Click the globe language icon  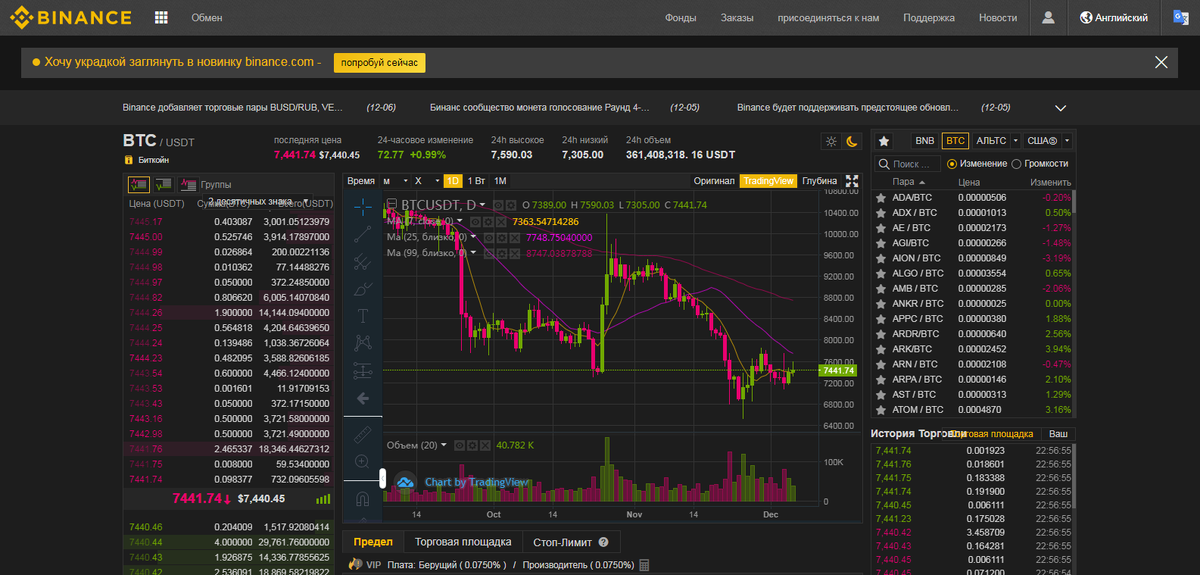1087,18
